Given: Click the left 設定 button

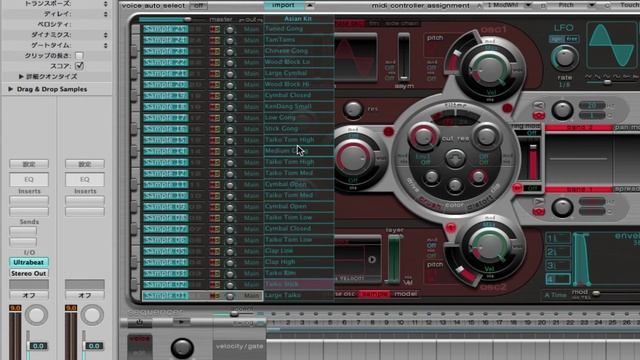Looking at the screenshot, I should tap(29, 164).
